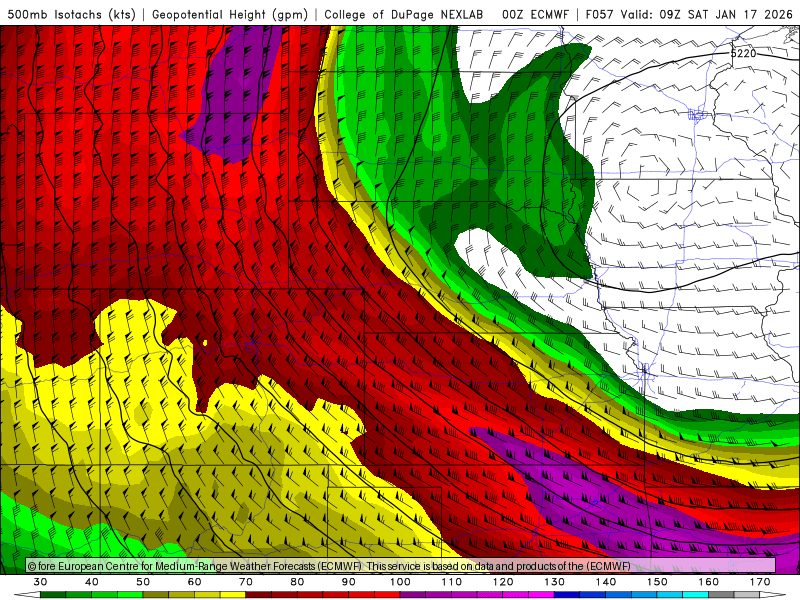Click the 'Valid: 09Z SAT JAN 17 2026' text

pyautogui.click(x=706, y=15)
